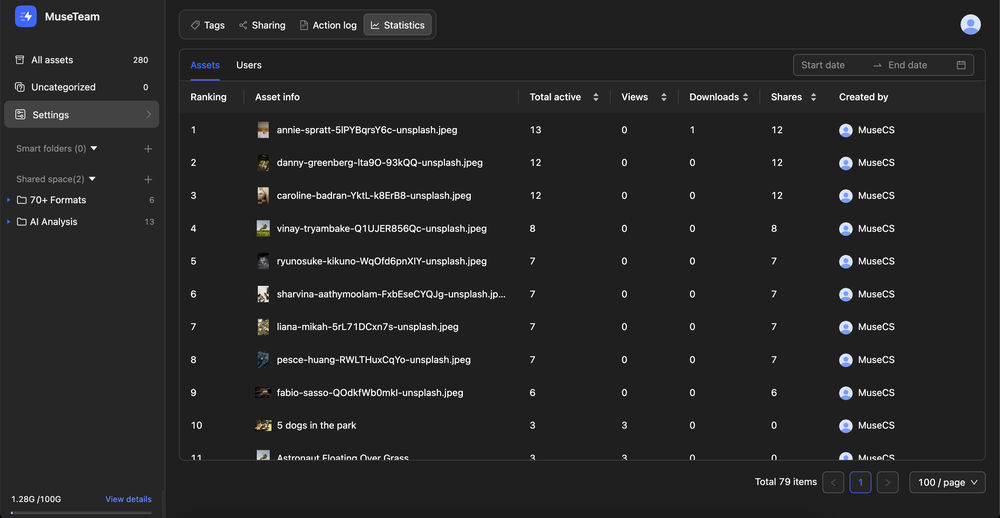This screenshot has height=518, width=1000.
Task: Click the MuseTeam logo icon
Action: tap(26, 17)
